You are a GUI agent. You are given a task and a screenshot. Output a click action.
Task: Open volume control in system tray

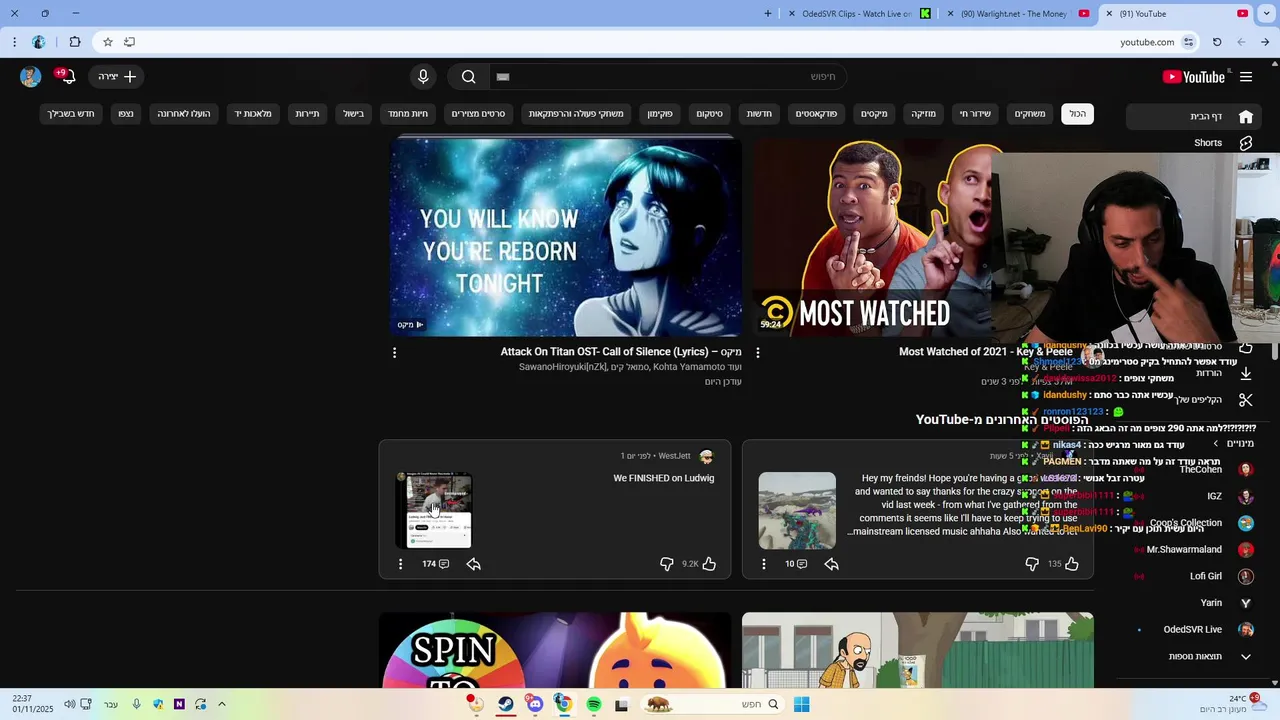coord(69,704)
